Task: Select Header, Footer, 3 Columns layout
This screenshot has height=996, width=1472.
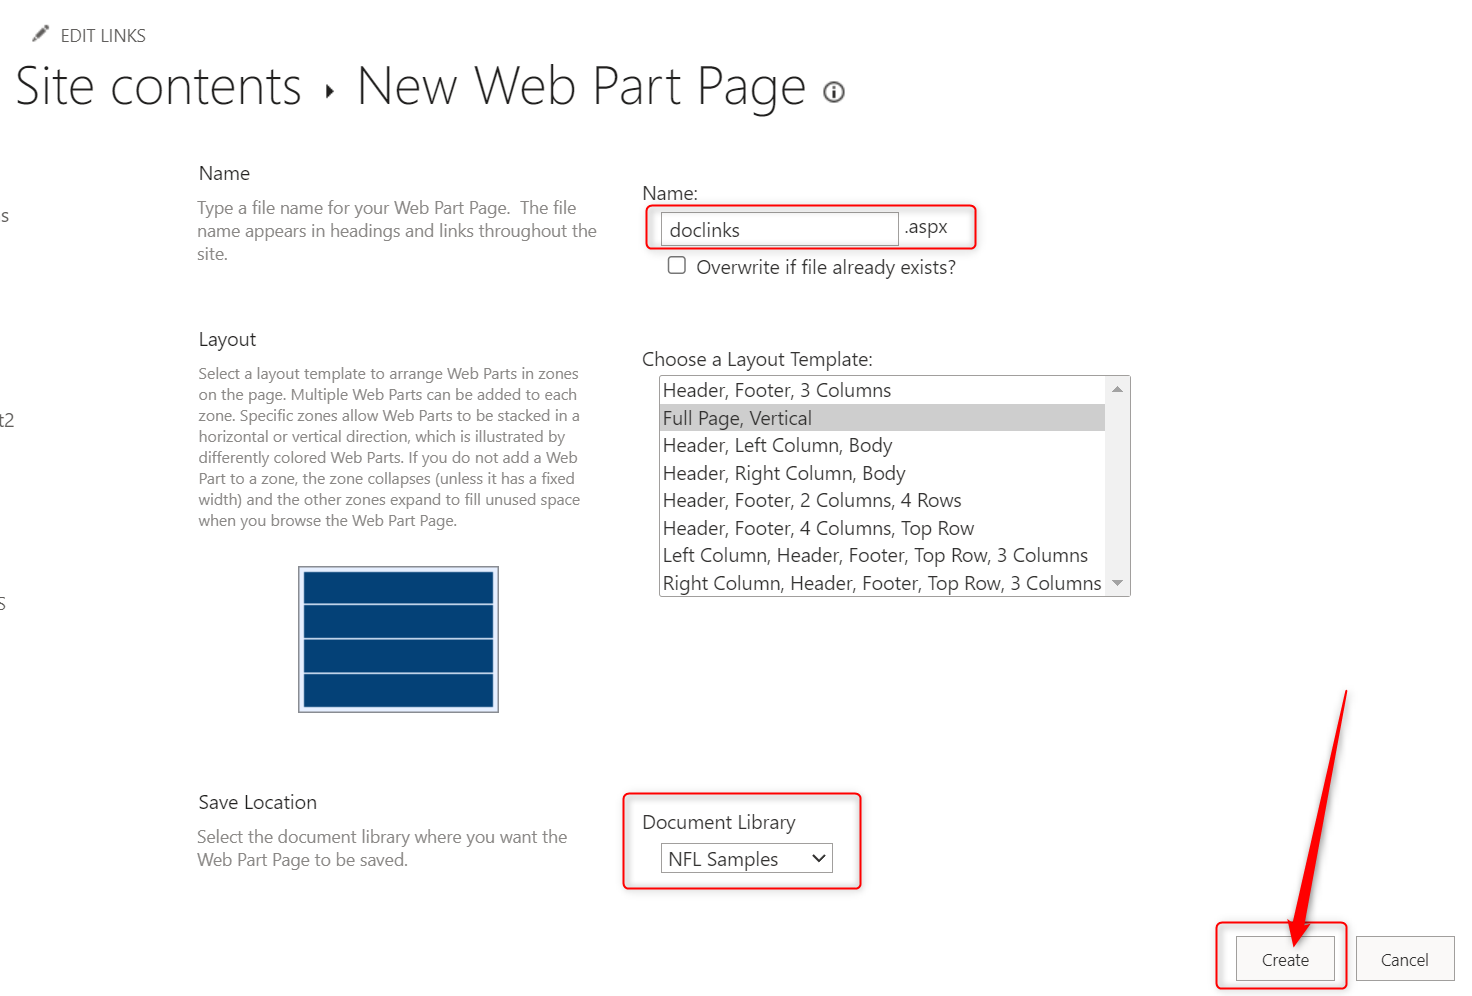Action: (882, 390)
